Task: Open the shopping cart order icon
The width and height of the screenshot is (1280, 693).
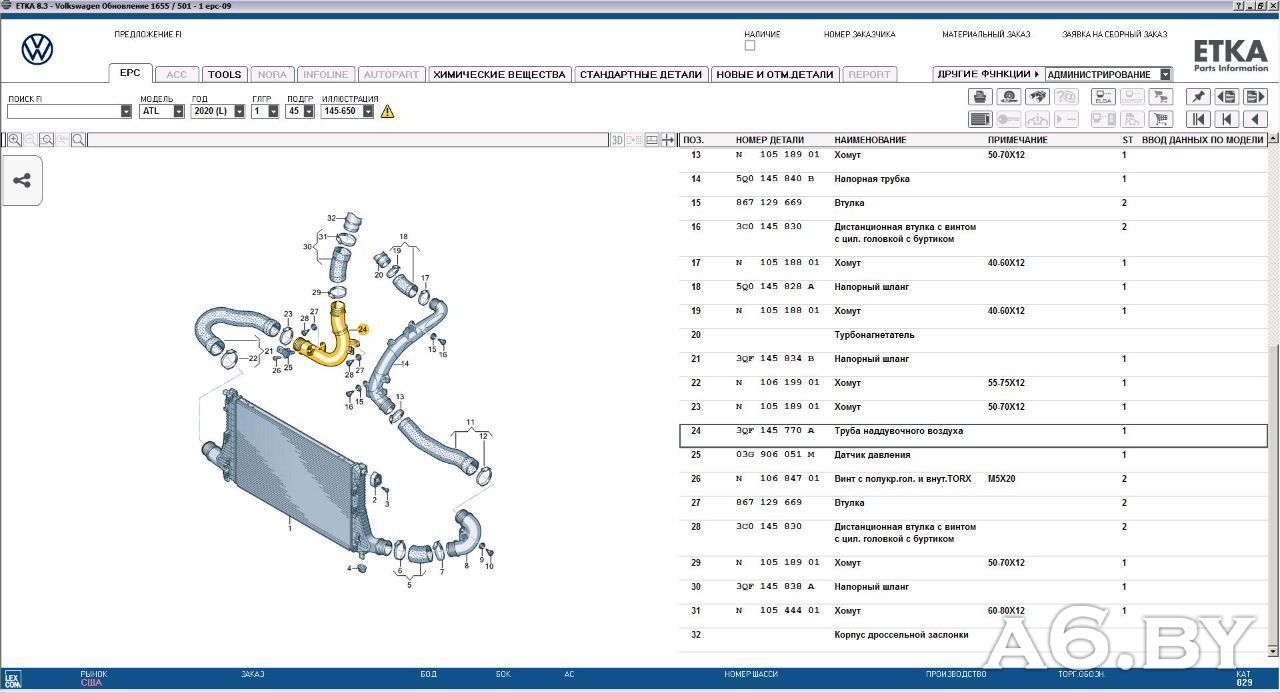Action: (1161, 119)
